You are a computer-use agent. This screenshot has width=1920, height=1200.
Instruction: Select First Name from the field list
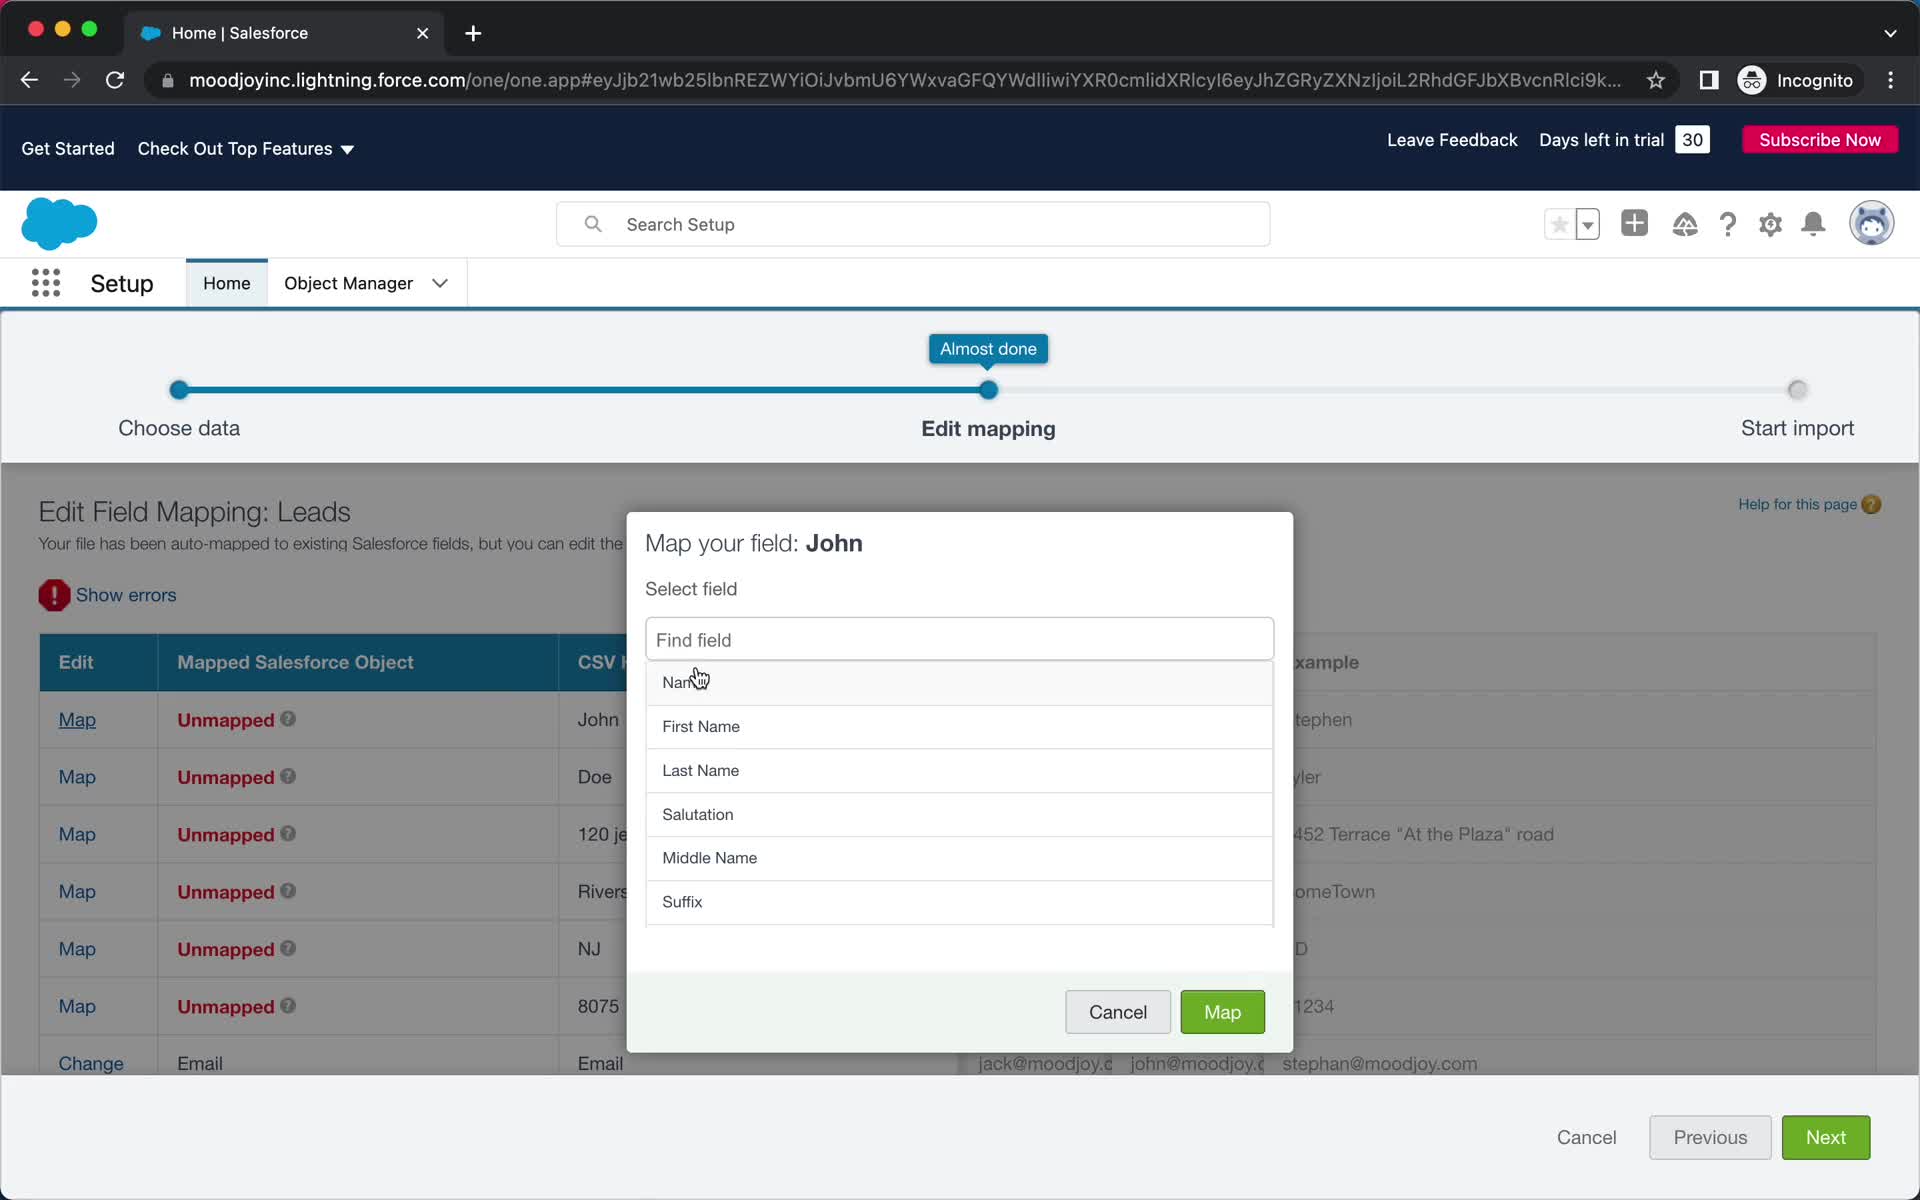click(x=959, y=727)
